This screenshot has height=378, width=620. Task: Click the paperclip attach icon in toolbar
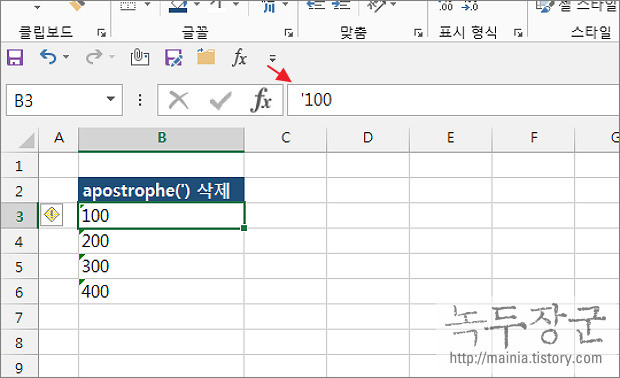coord(140,57)
